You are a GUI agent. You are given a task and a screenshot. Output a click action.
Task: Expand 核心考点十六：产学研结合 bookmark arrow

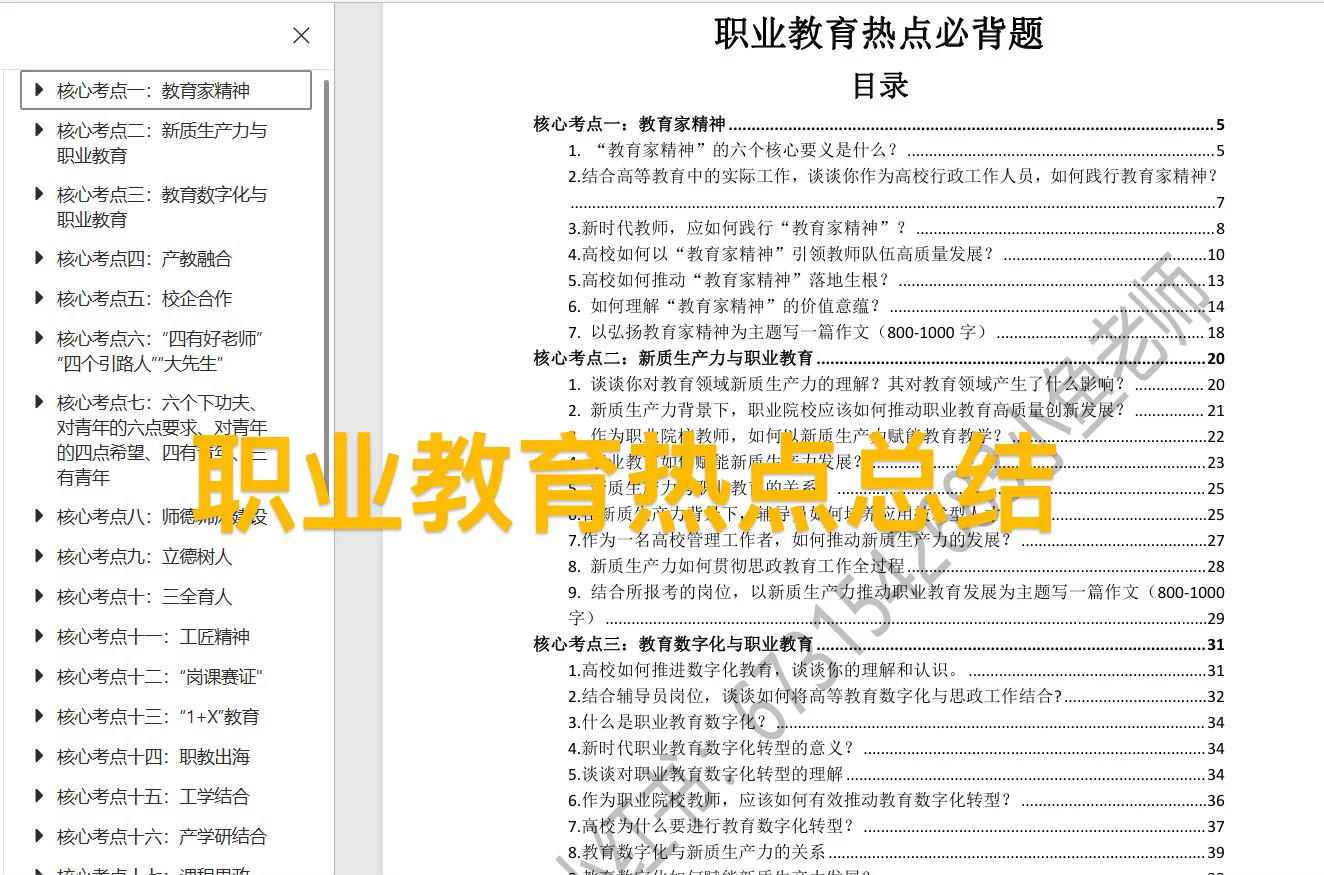(39, 836)
